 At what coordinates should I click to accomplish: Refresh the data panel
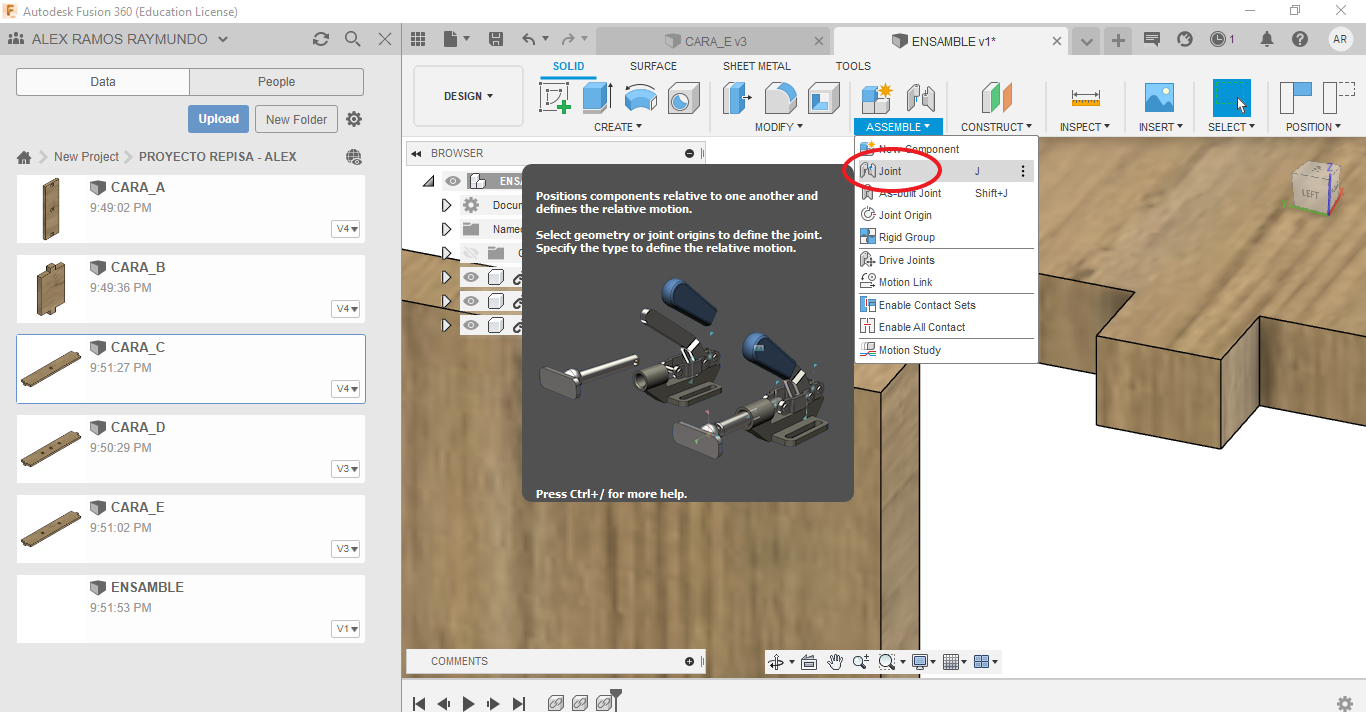pos(321,39)
